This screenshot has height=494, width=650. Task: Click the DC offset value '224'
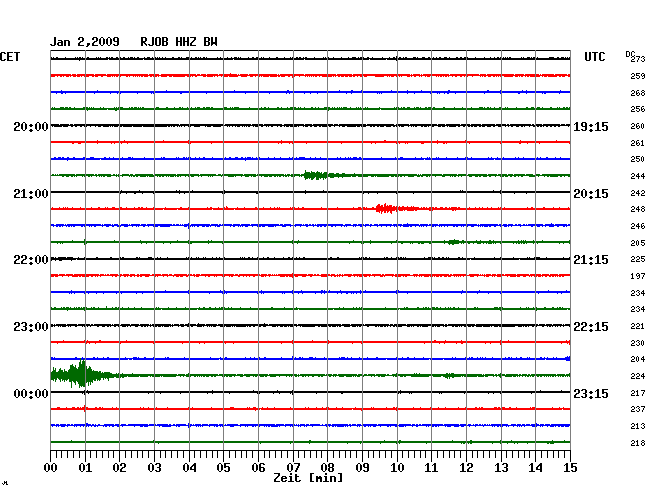(638, 376)
